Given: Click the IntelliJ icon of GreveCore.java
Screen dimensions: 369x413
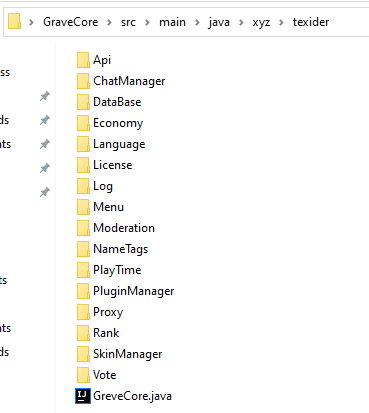Looking at the screenshot, I should 83,396.
